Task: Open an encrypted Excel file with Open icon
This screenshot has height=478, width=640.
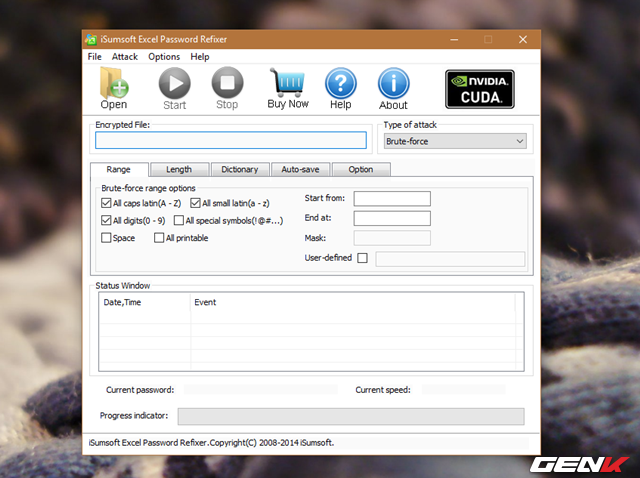Action: pyautogui.click(x=114, y=88)
